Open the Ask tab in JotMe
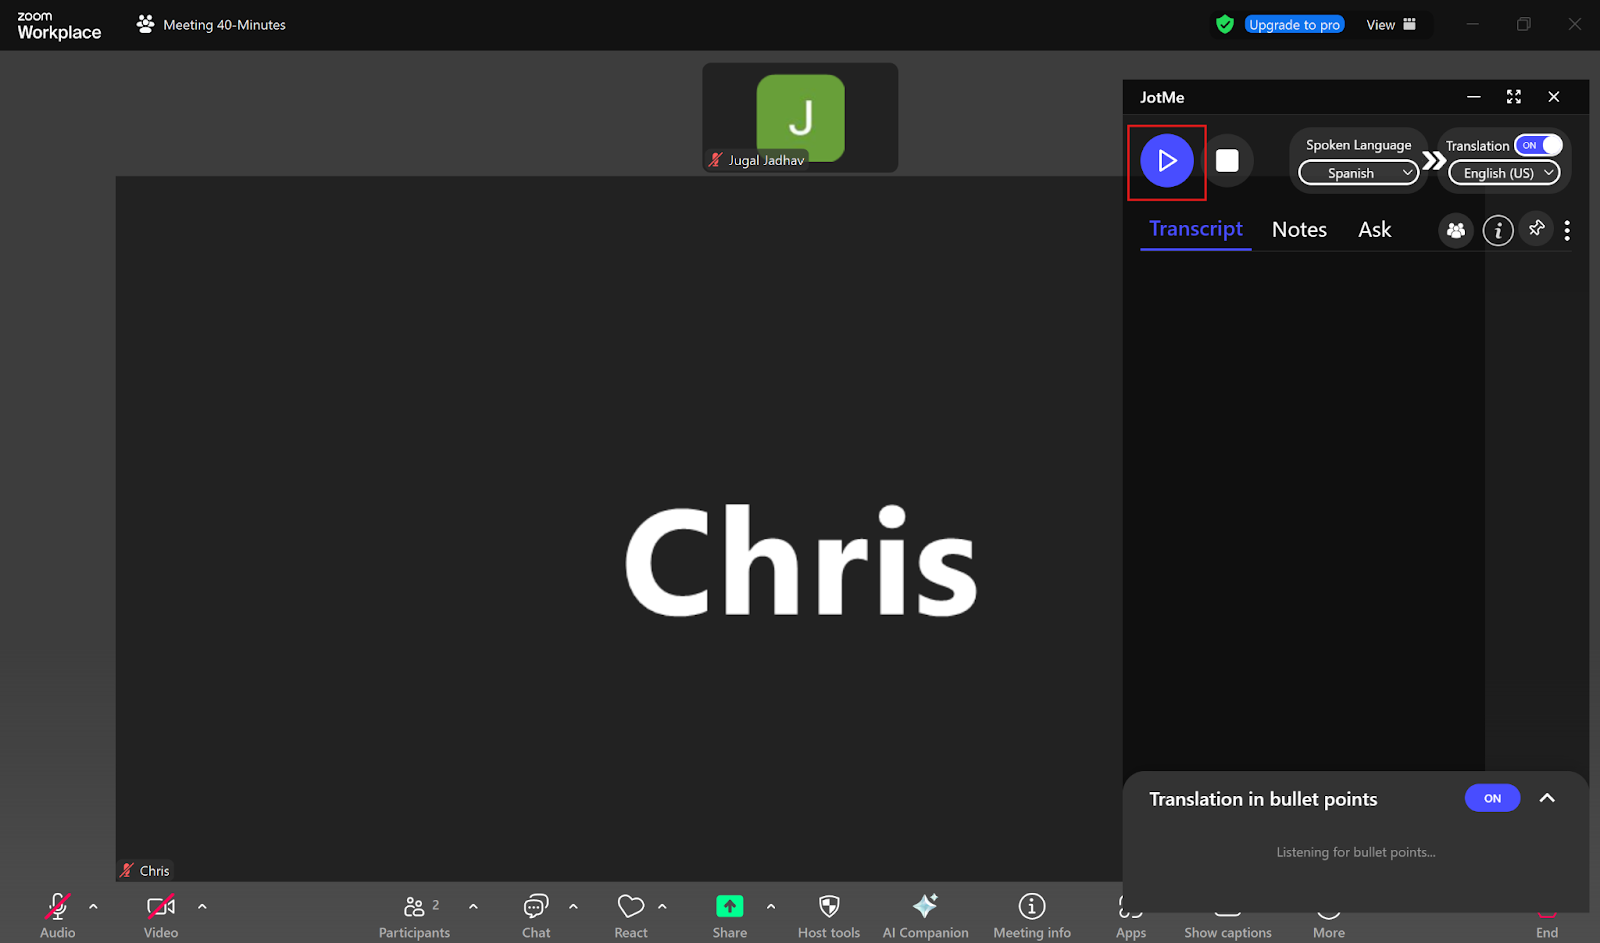Viewport: 1600px width, 943px height. point(1374,230)
